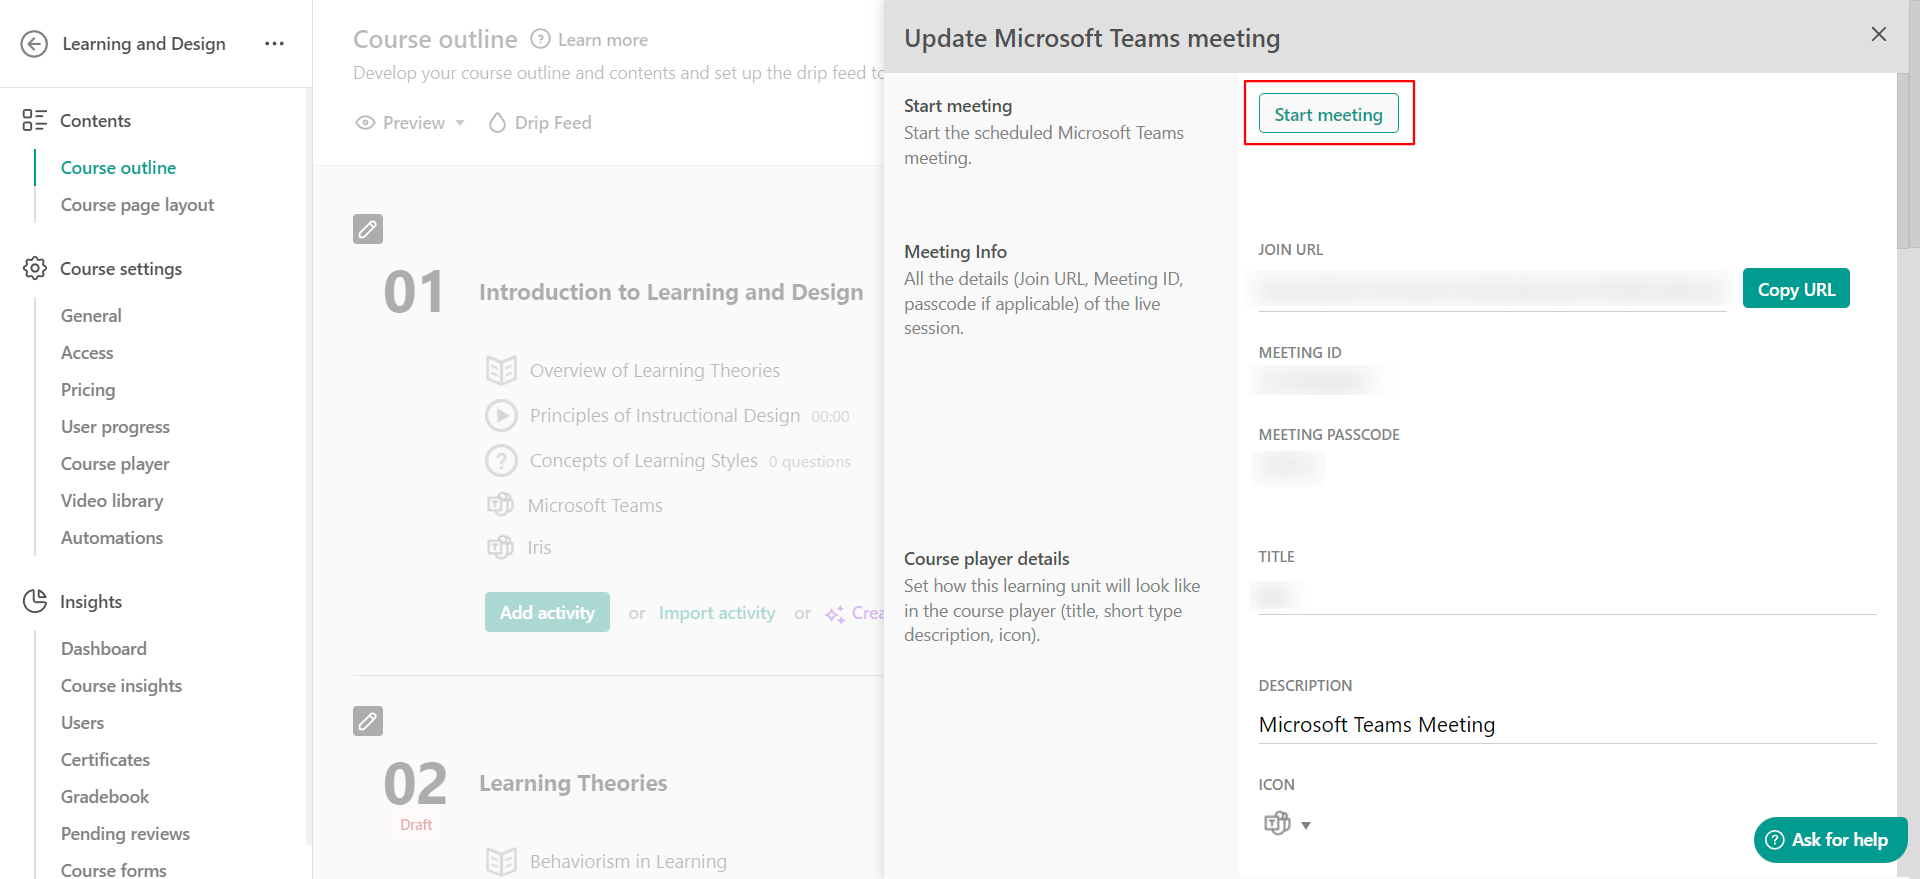Image resolution: width=1920 pixels, height=879 pixels.
Task: Open Users under Insights
Action: click(x=82, y=723)
